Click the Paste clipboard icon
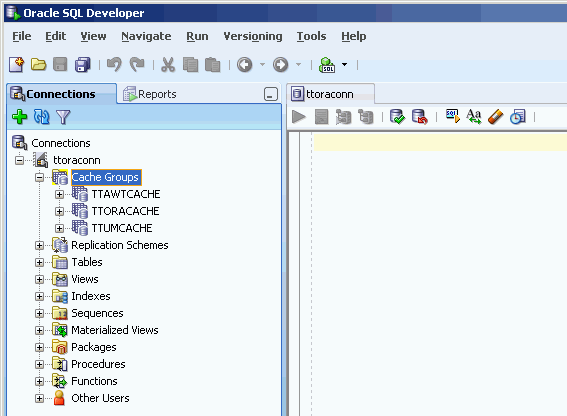 213,65
